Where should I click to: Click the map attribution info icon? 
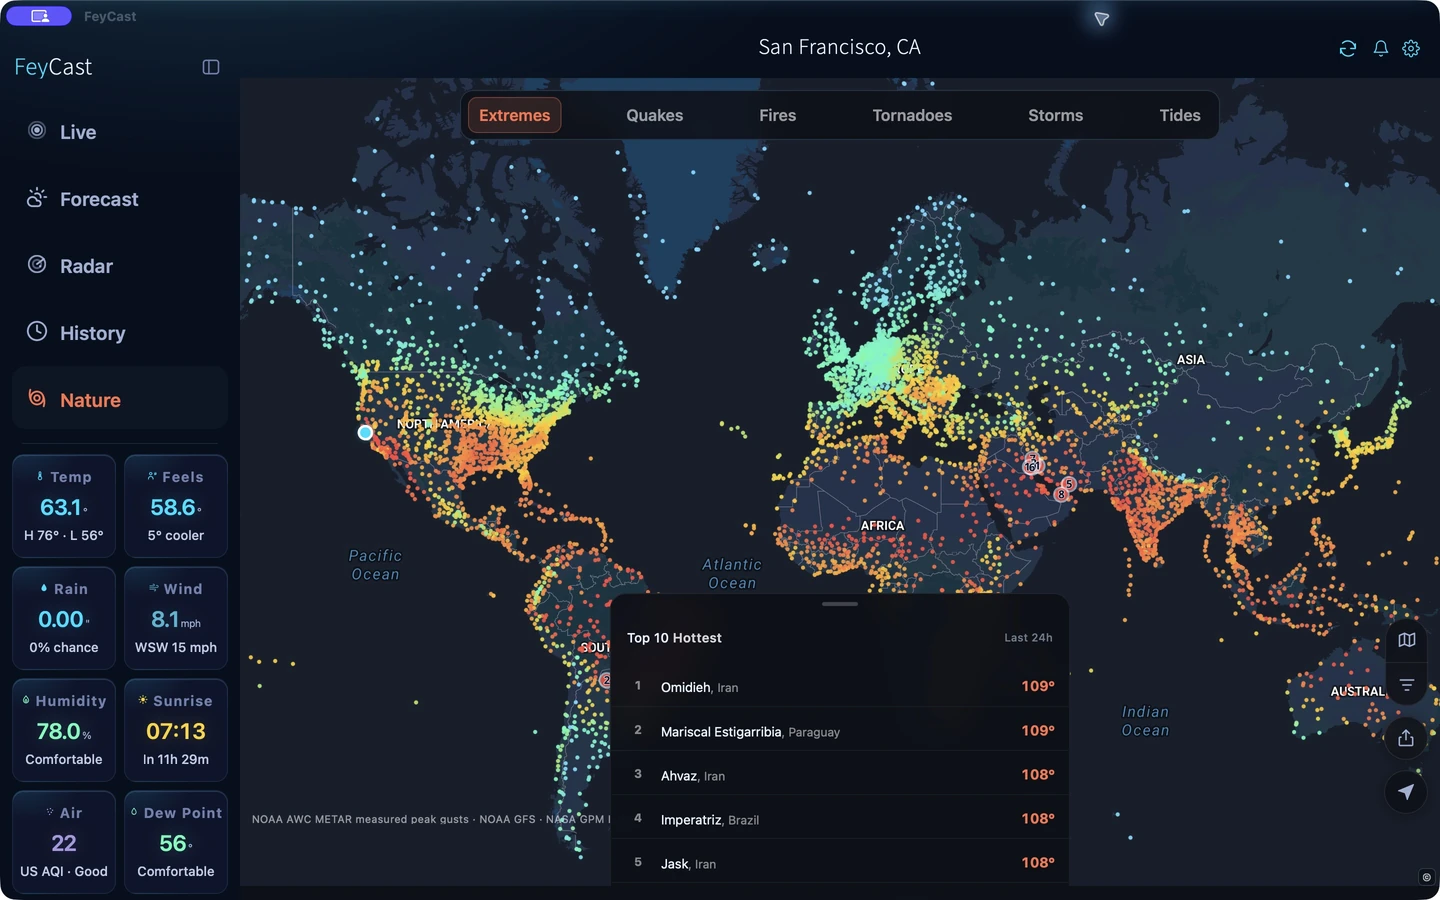click(x=1426, y=877)
